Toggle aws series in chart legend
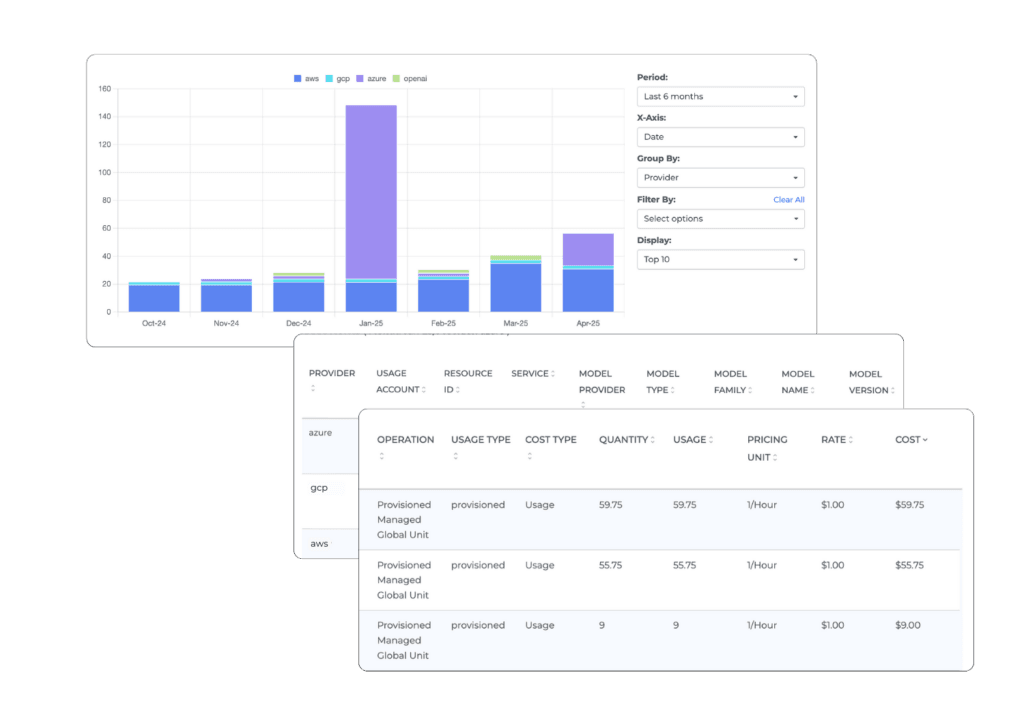Screen dimensions: 1024x724 (x=306, y=78)
